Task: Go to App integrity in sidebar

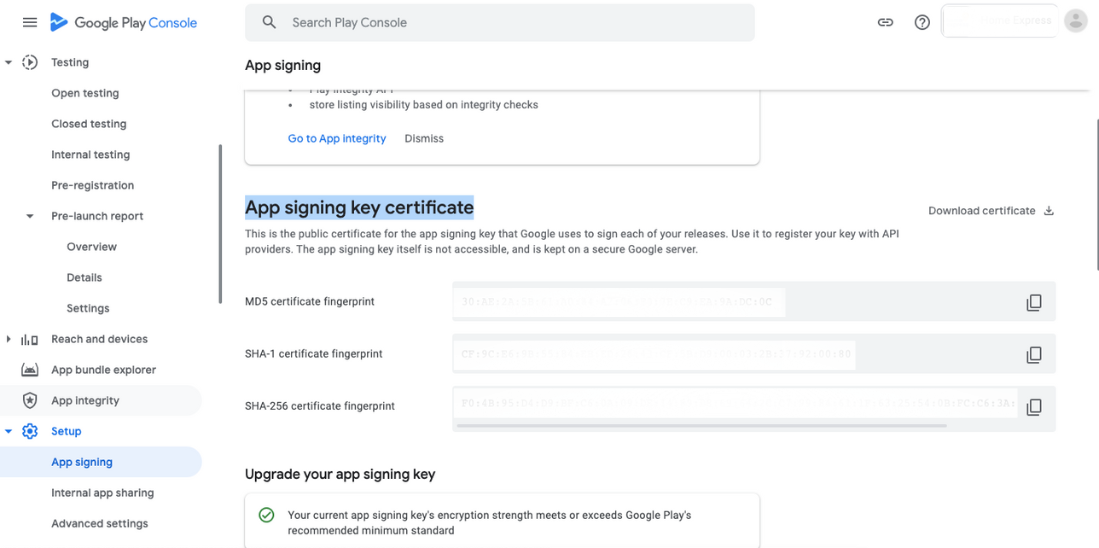Action: click(x=85, y=401)
